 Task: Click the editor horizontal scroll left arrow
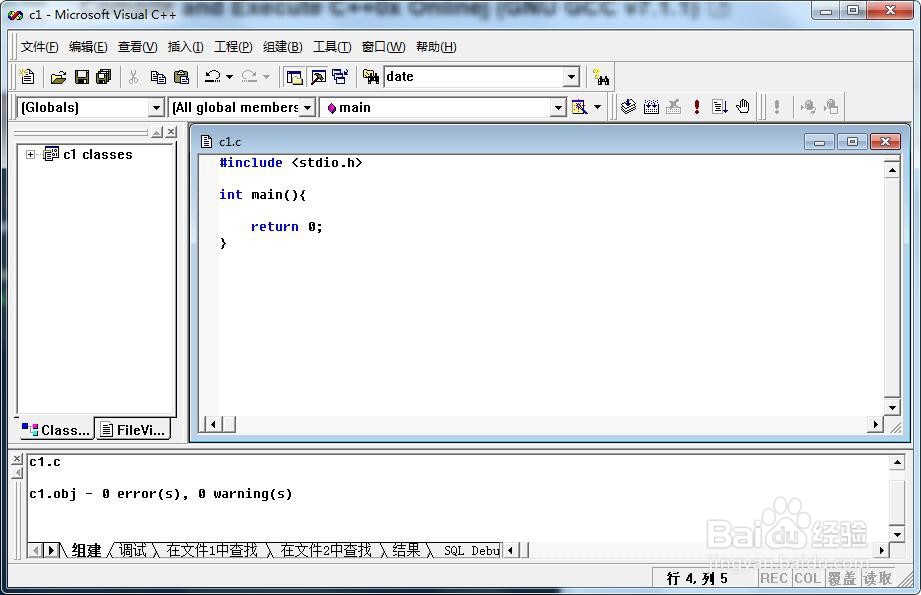[x=213, y=424]
